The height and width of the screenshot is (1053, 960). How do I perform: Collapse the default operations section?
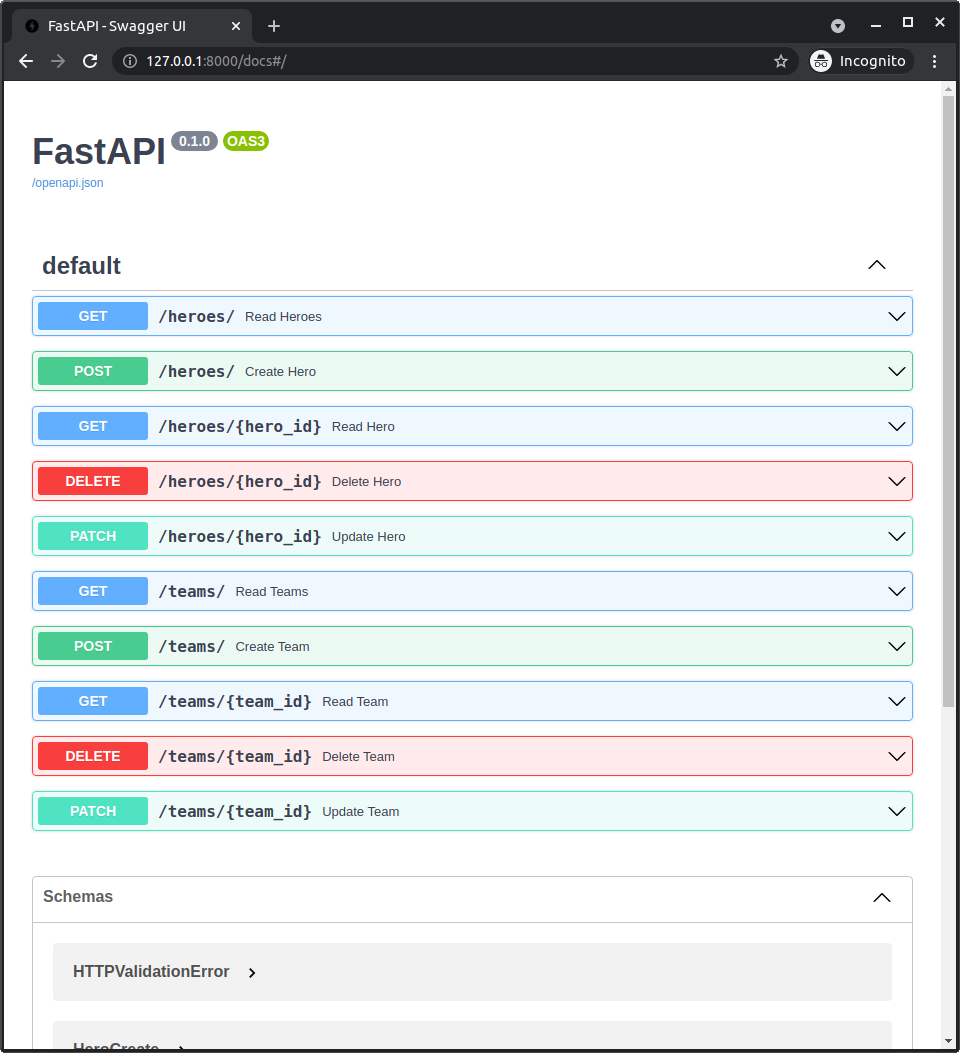[876, 265]
